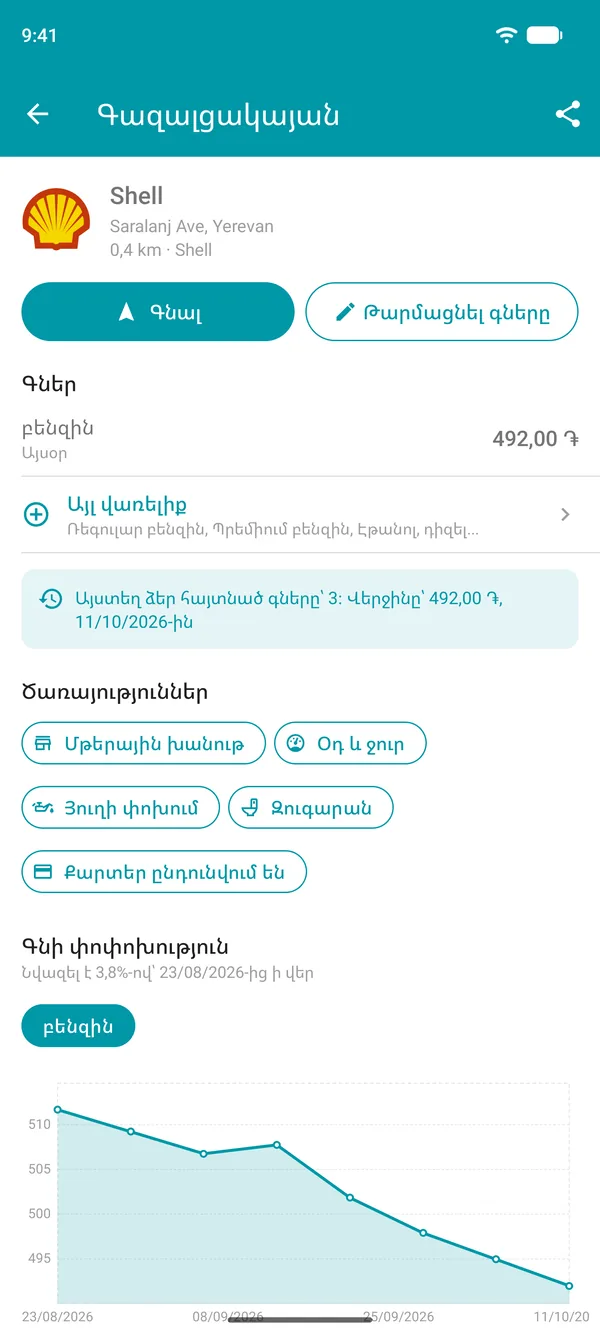Select the Մթերային խանութ service chip
Screen dimensions: 600x1336
pyautogui.click(x=144, y=743)
